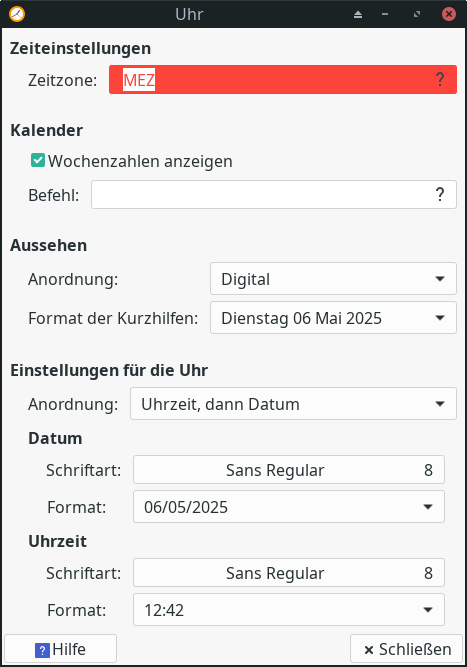The image size is (467, 667).
Task: Click into the Zeitzone field showing MEZ
Action: point(283,80)
